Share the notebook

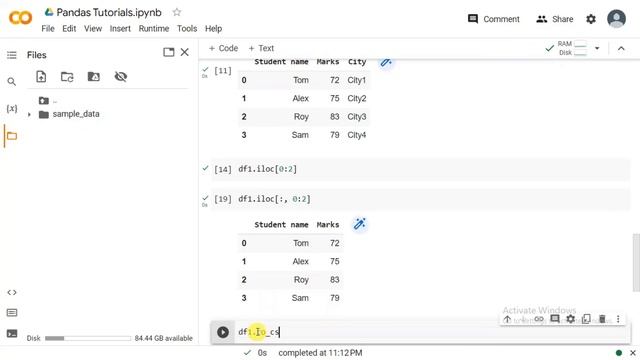555,19
